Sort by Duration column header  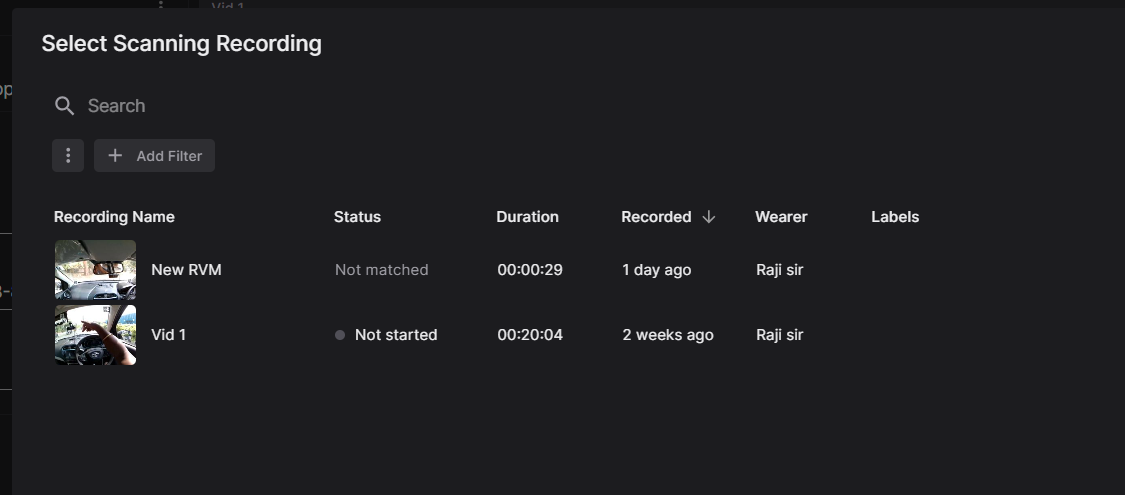click(527, 217)
